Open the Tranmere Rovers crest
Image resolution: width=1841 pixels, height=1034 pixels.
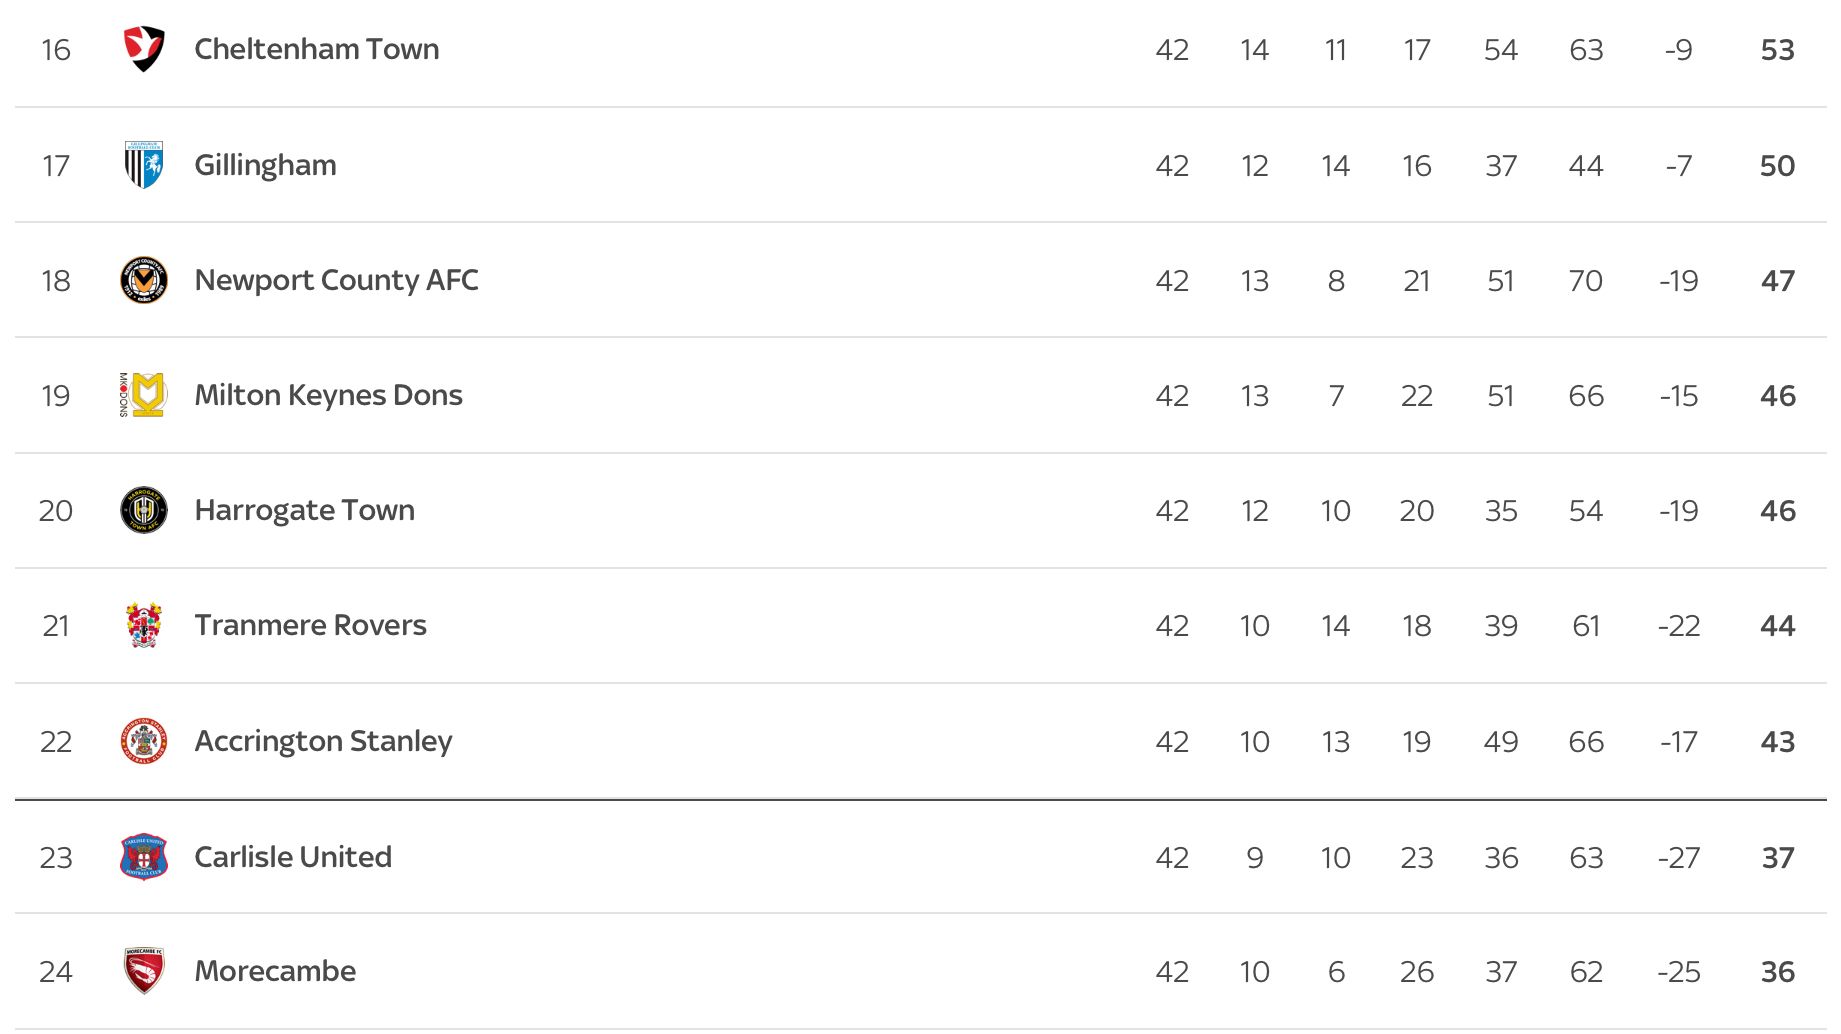(x=143, y=625)
